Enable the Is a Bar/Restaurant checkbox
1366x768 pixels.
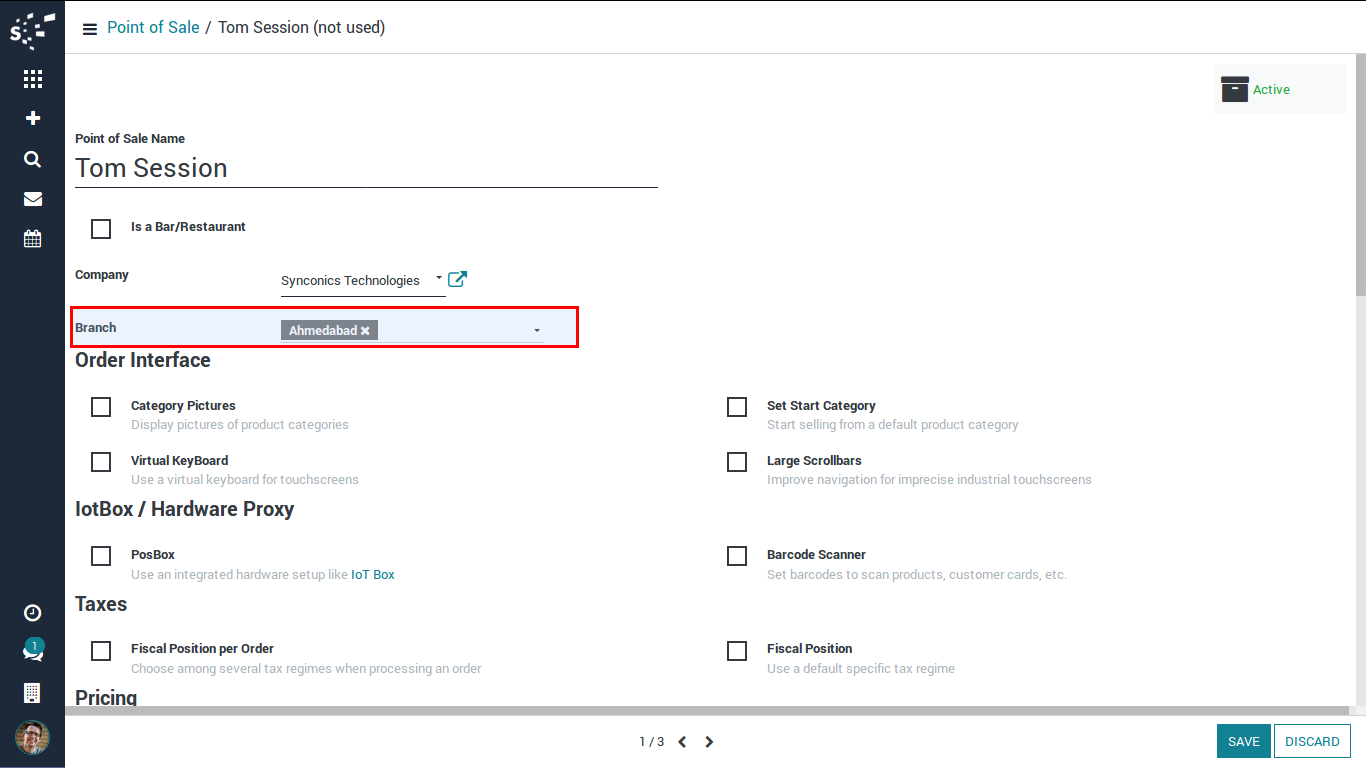[x=101, y=229]
